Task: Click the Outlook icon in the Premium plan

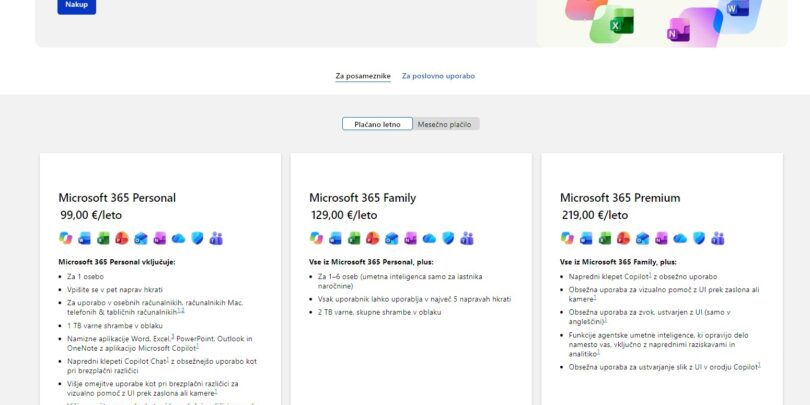Action: tap(642, 238)
